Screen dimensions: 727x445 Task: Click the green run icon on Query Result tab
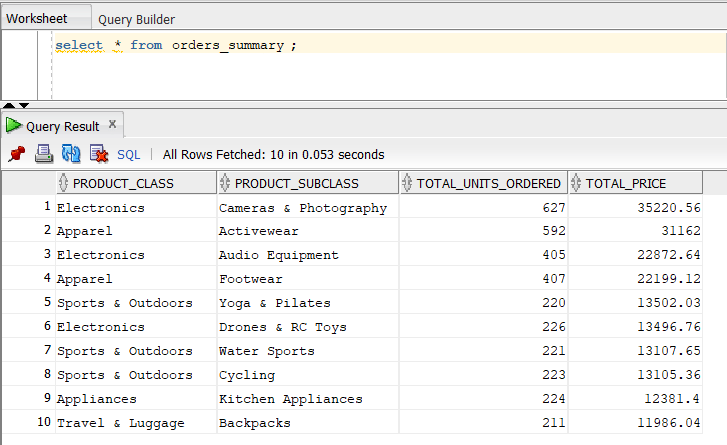coord(13,126)
